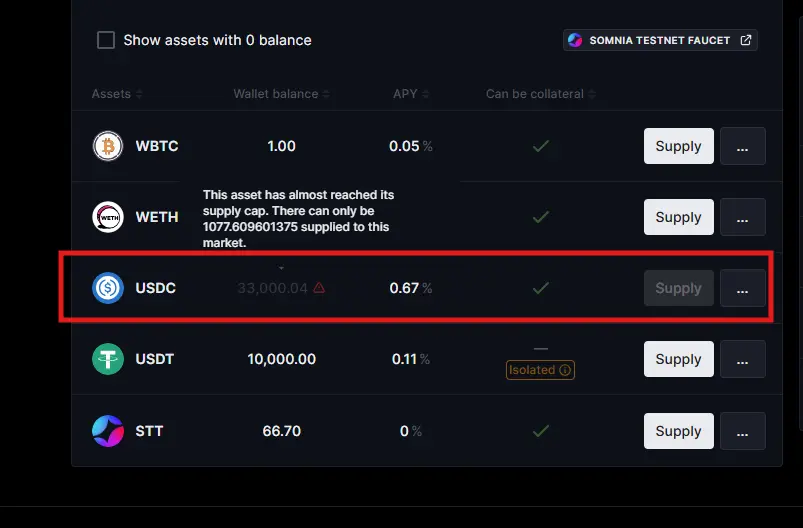
Task: Open the more options menu for USDT
Action: (743, 359)
